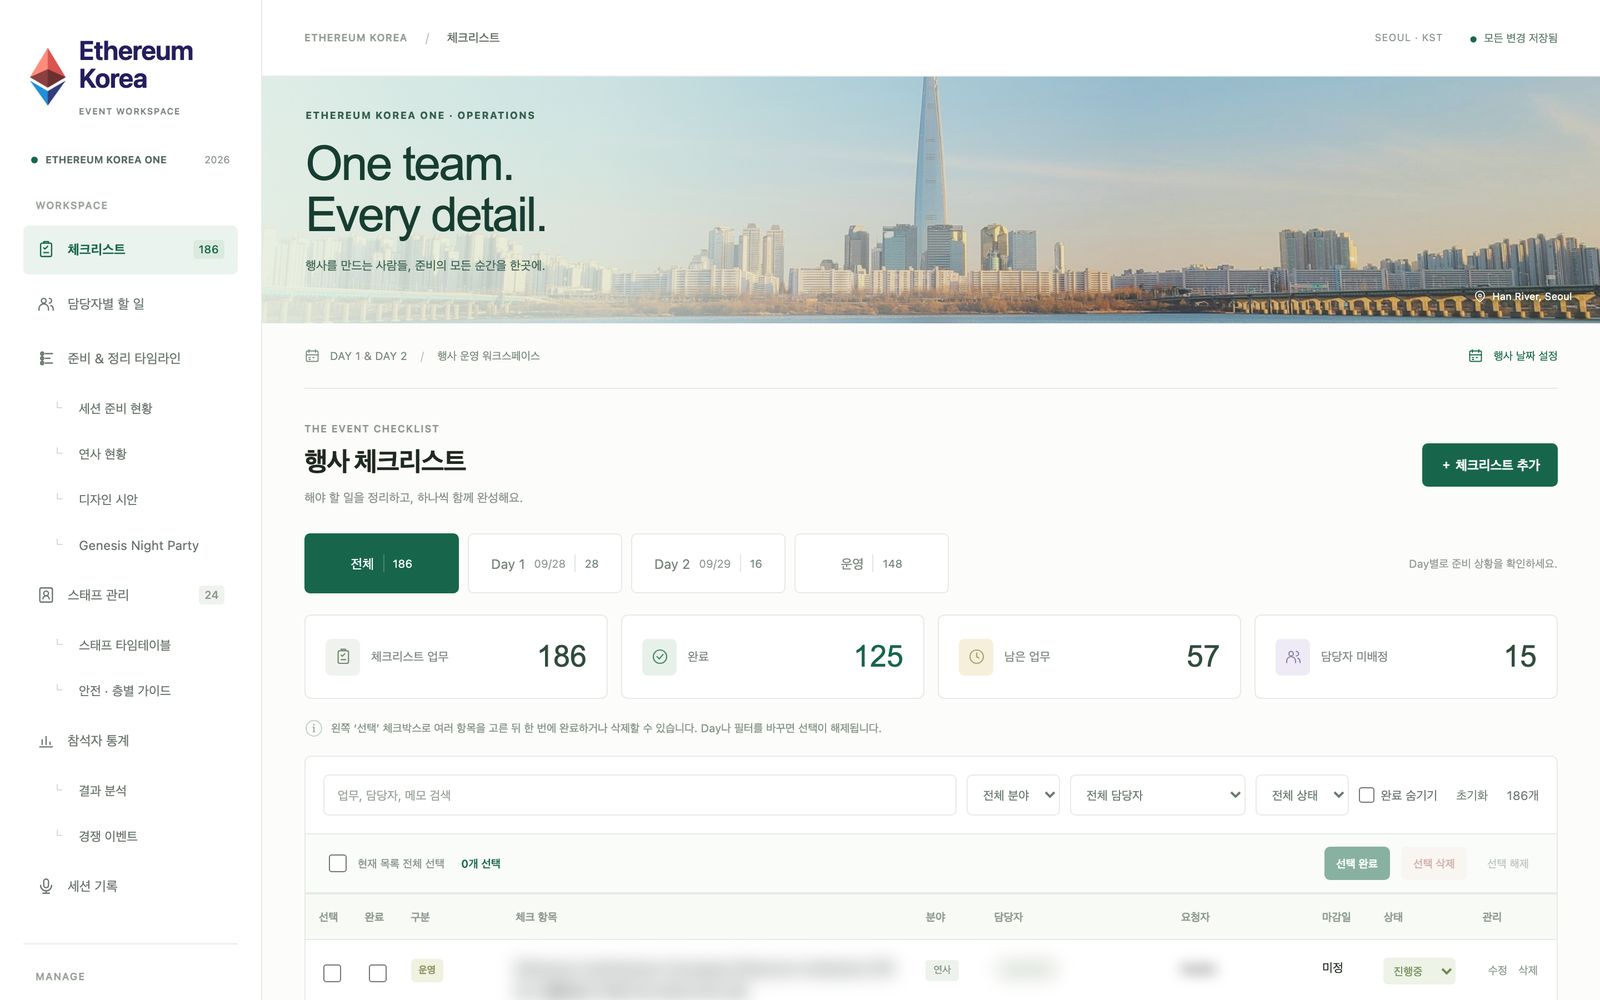Viewport: 1600px width, 1000px height.
Task: Open 세션 준비 현황 in the sidebar
Action: pyautogui.click(x=116, y=408)
